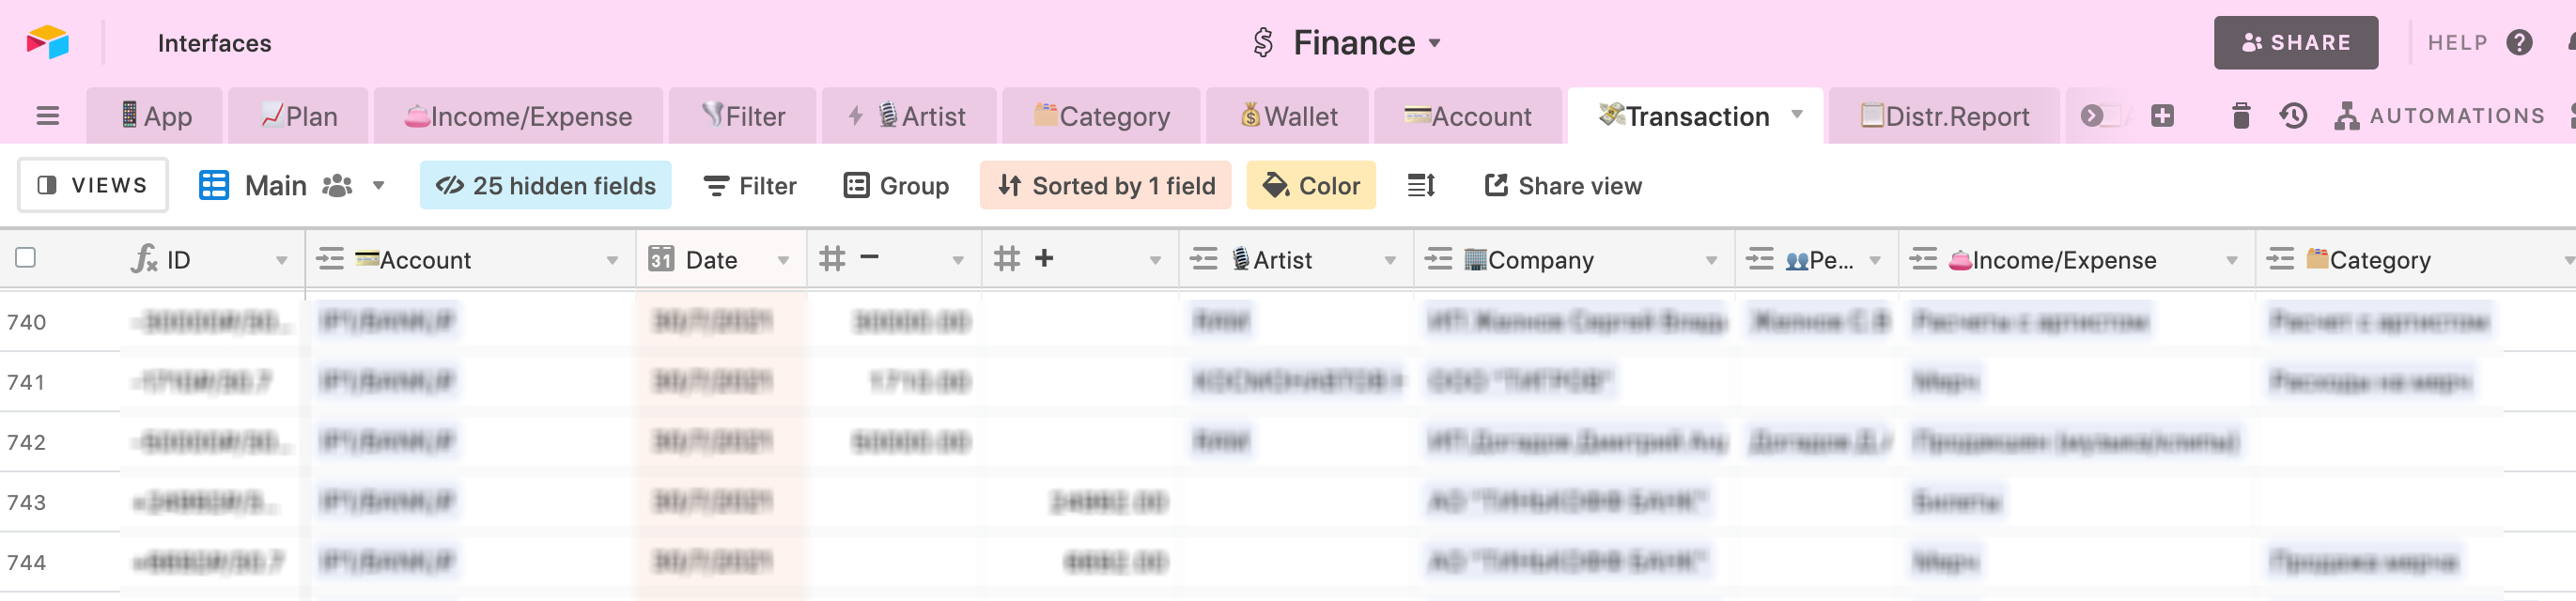This screenshot has width=2576, height=601.
Task: Switch to the Income/Expense tab
Action: click(518, 116)
